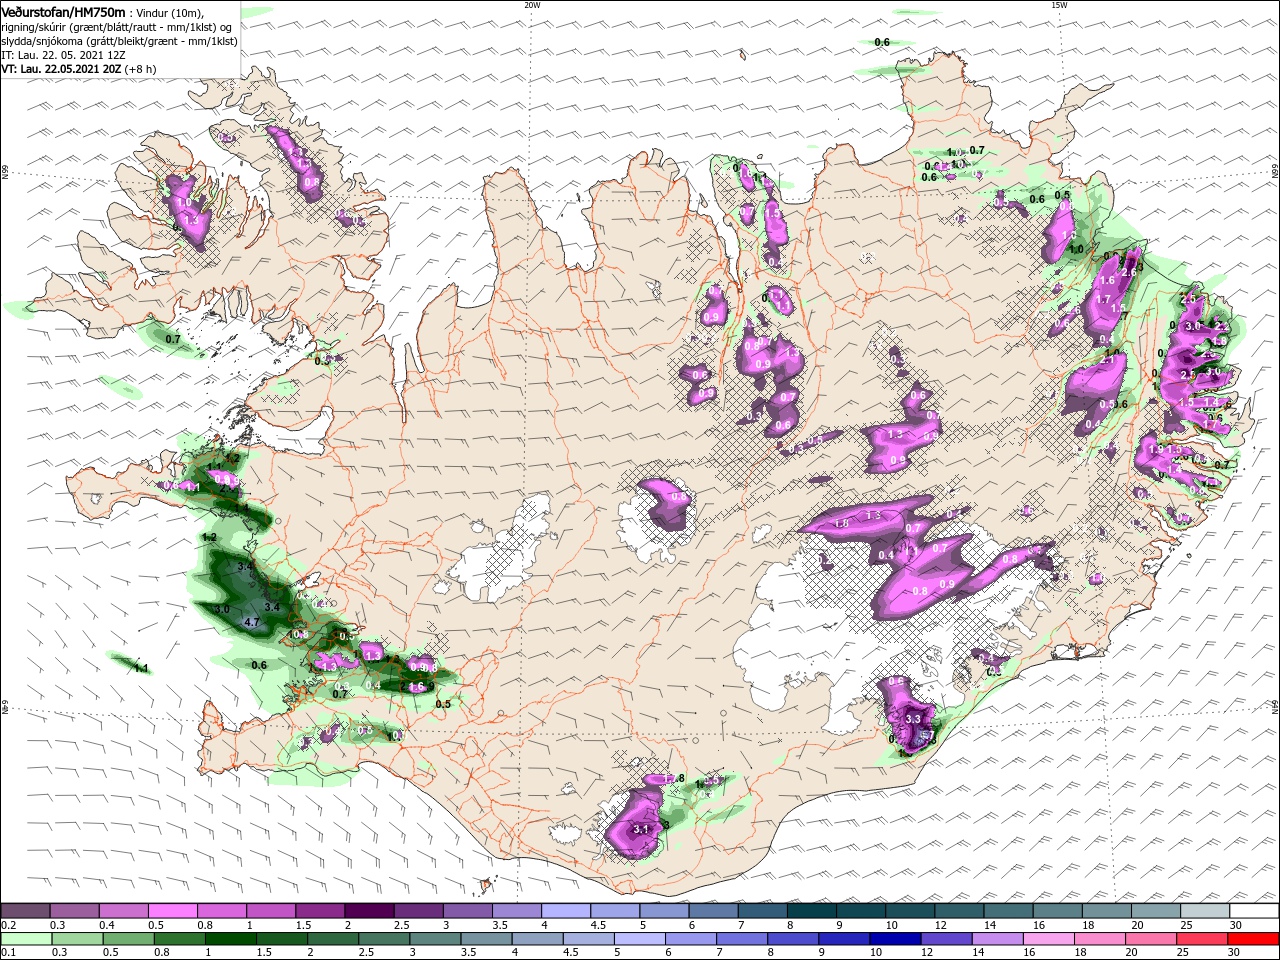
Task: Click the '15W' longitude label
Action: [x=1060, y=5]
